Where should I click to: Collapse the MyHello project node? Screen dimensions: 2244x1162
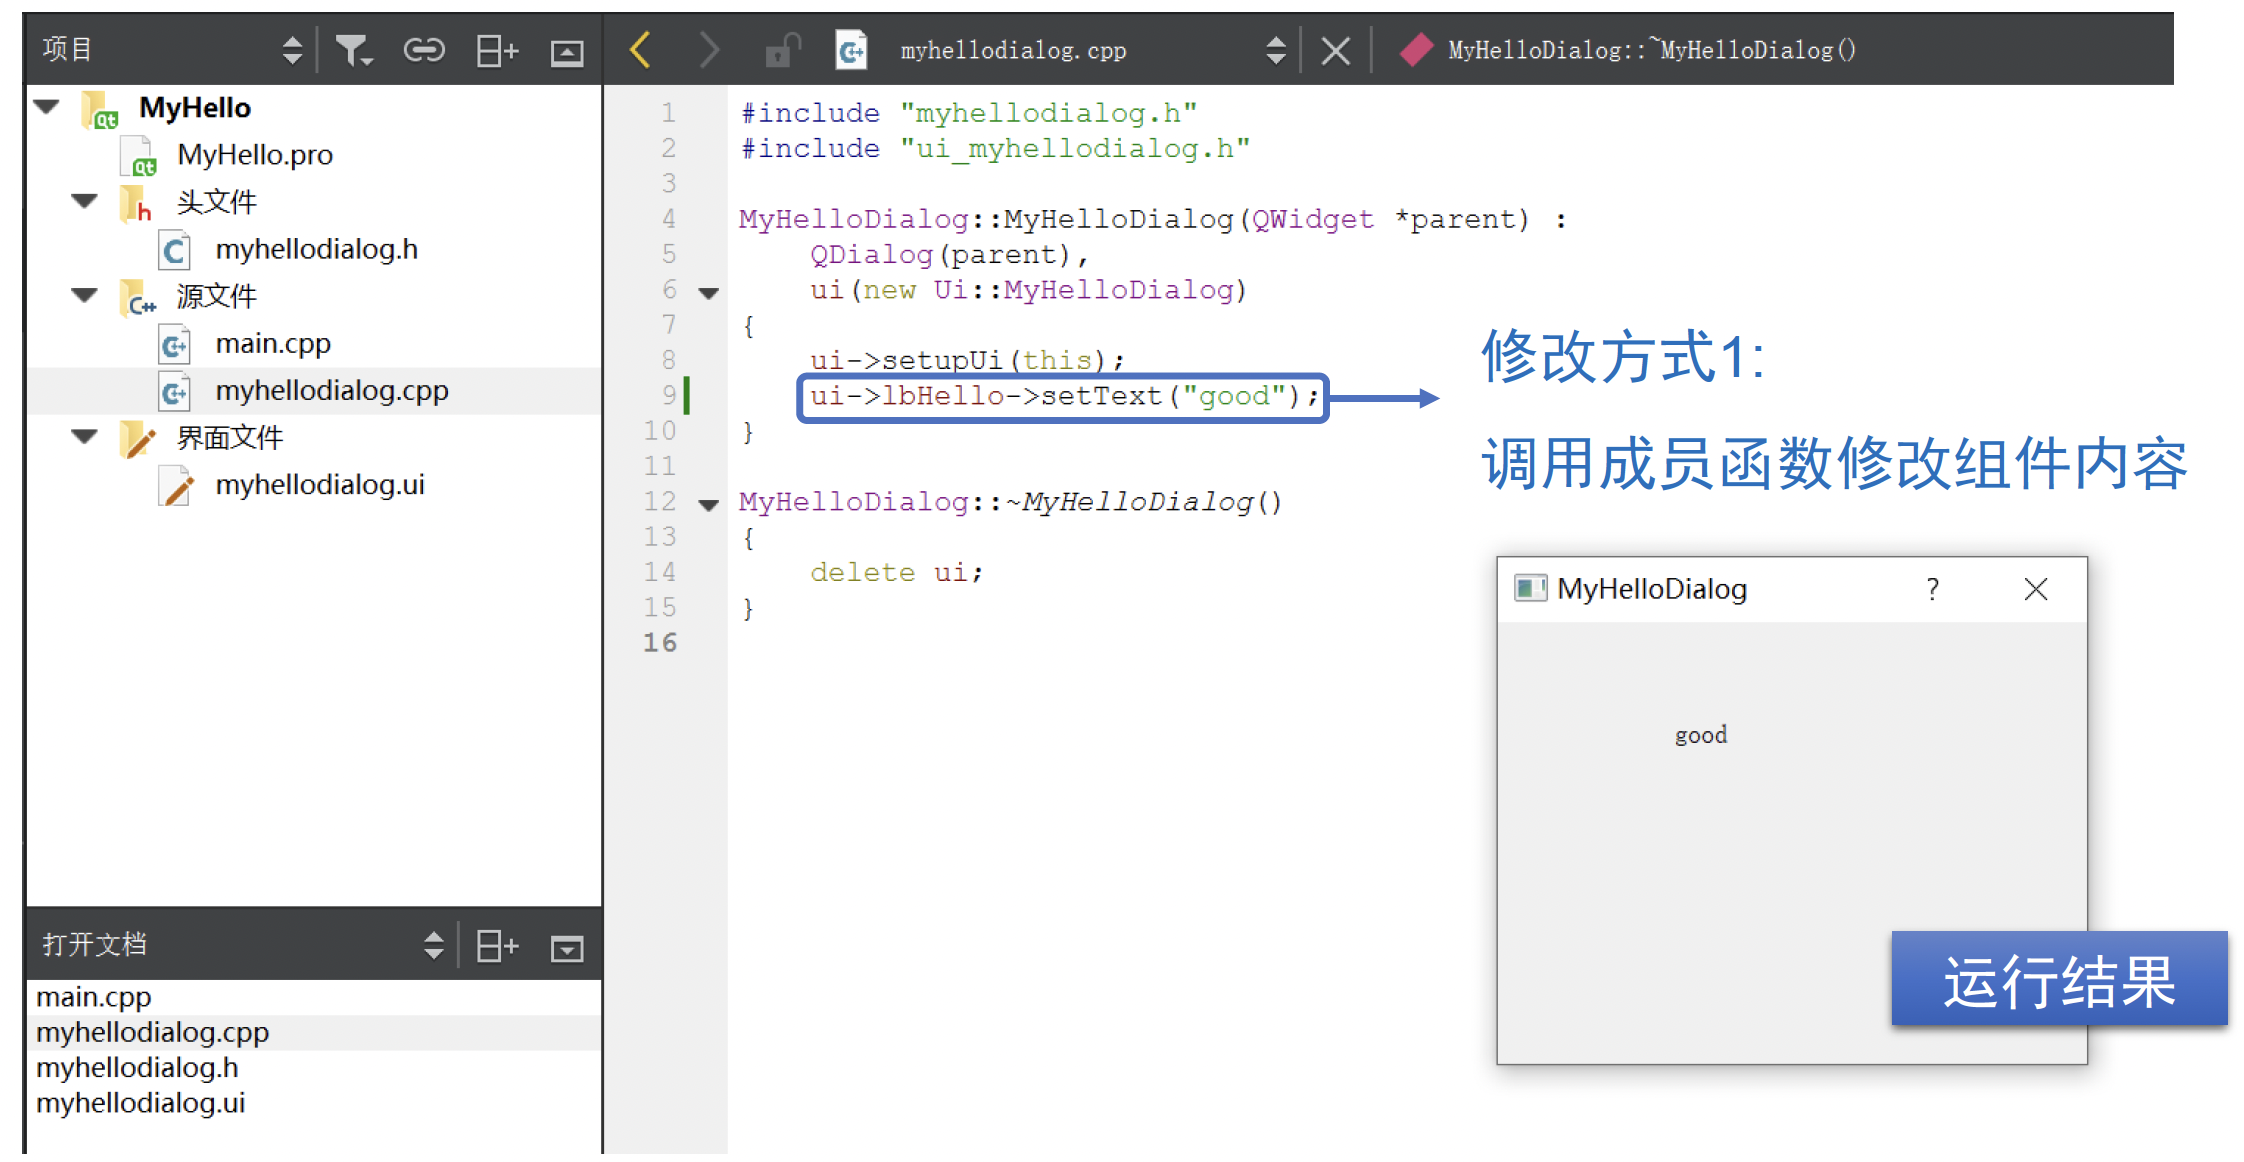tap(47, 106)
